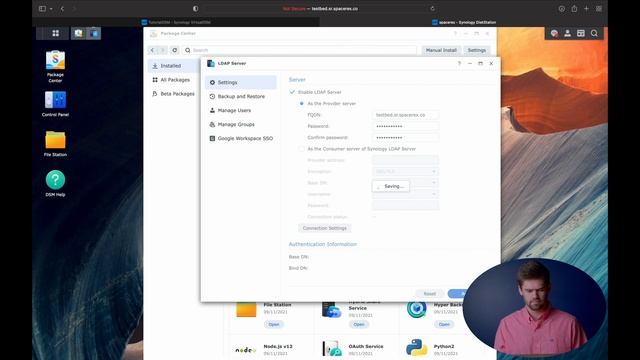Switch to TutorialDSM Synology VirtualDSM tab
Viewport: 640px width, 360px height.
coord(176,22)
